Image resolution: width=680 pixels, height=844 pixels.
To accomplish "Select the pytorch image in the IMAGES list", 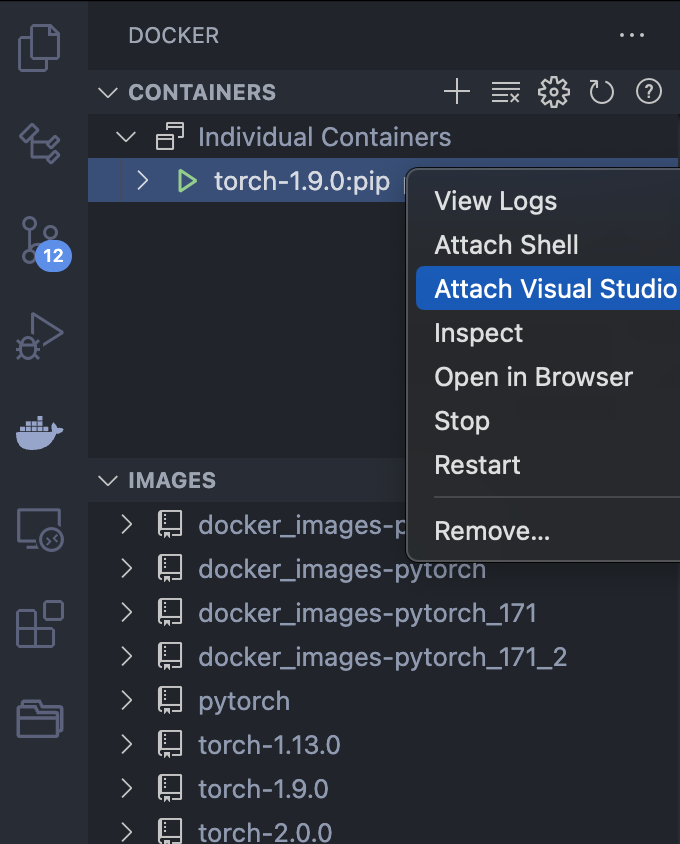I will 243,700.
